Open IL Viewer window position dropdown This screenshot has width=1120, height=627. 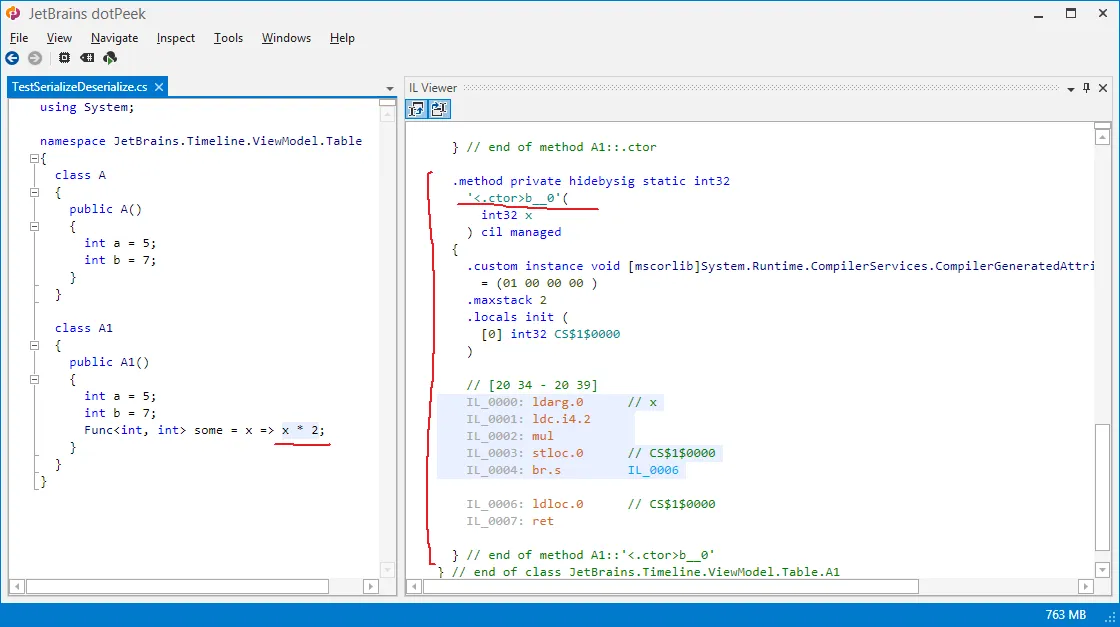pyautogui.click(x=1071, y=89)
